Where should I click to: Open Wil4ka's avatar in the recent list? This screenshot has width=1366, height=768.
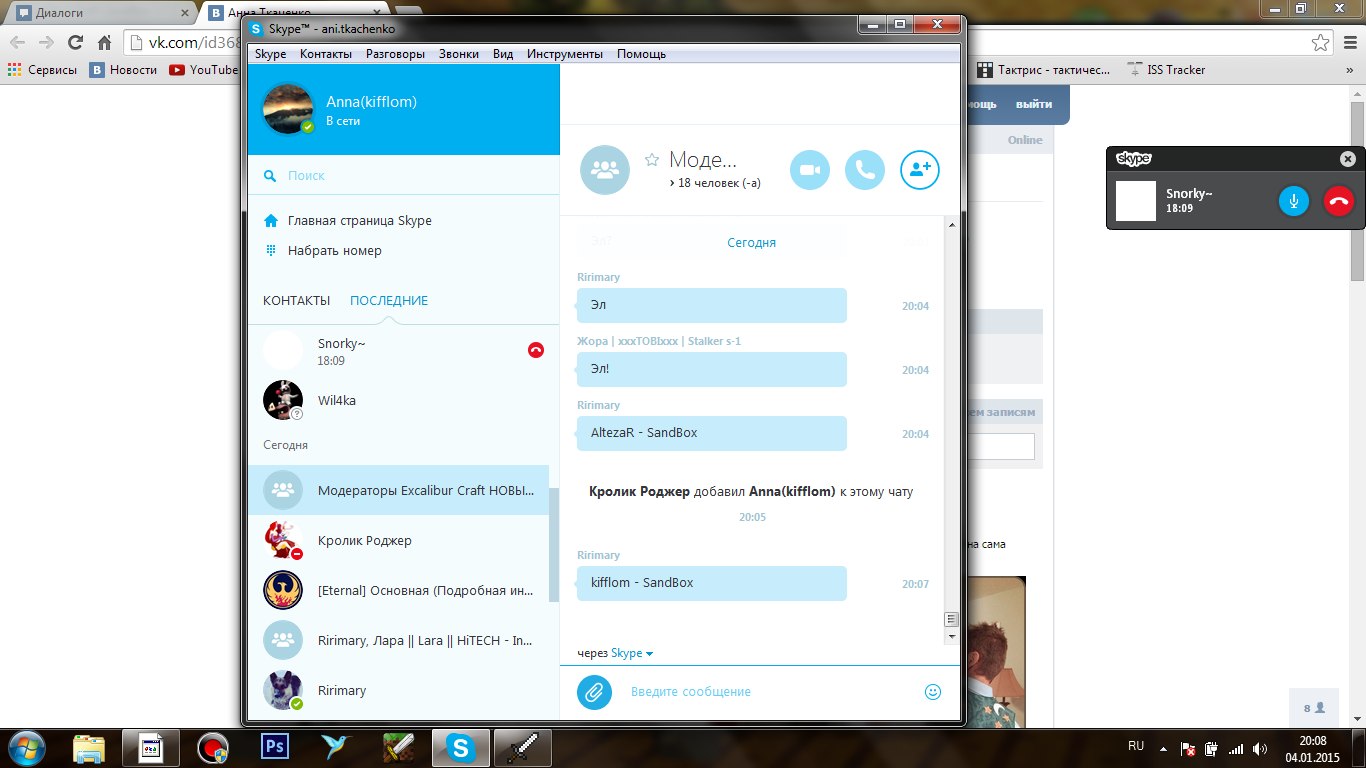[283, 400]
